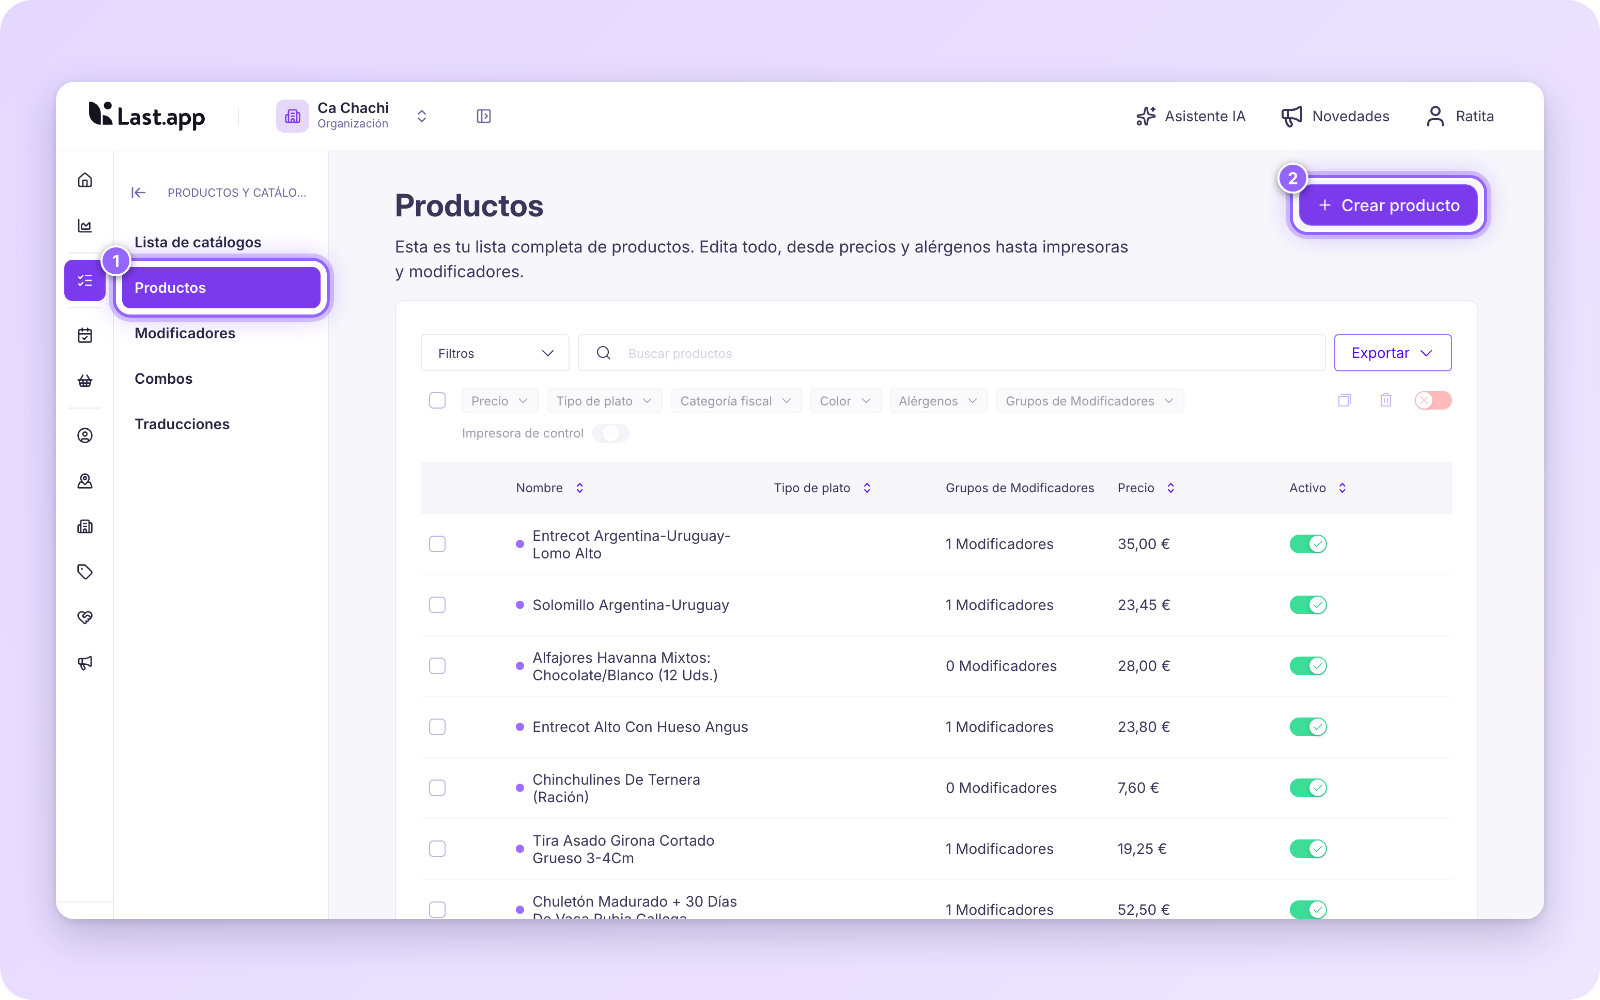Check Solomillo Argentina-Uruguay row checkbox
Image resolution: width=1600 pixels, height=1000 pixels.
pyautogui.click(x=437, y=605)
